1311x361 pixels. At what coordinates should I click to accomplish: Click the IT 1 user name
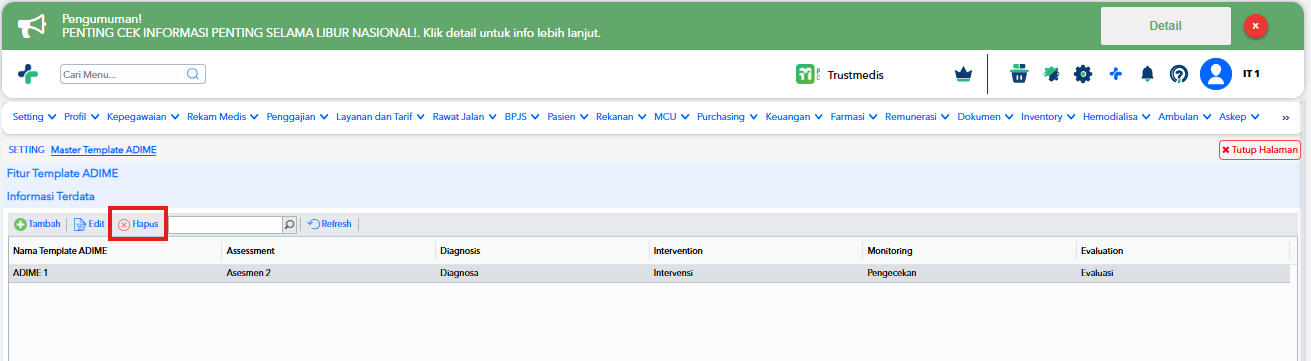tap(1251, 74)
